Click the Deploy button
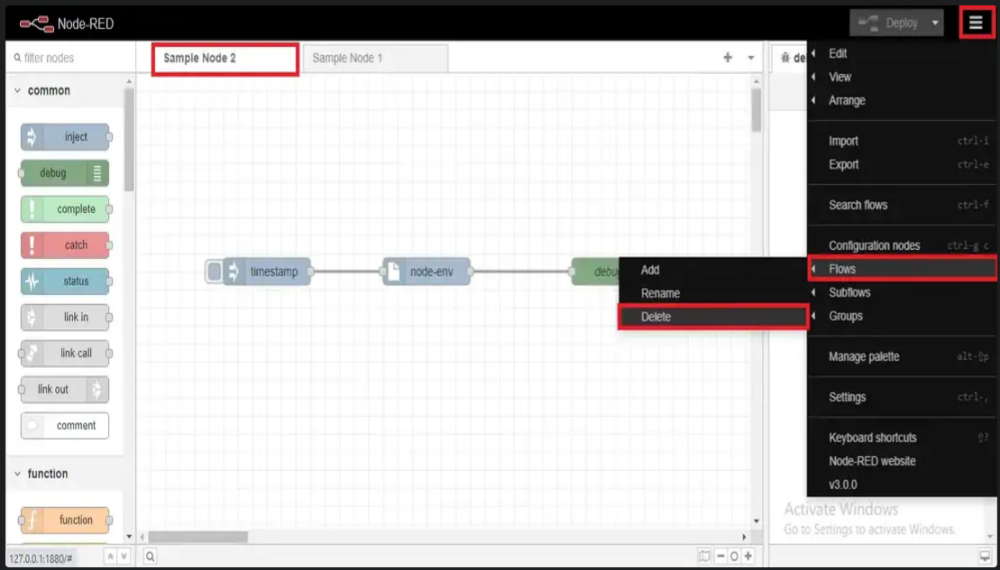This screenshot has height=570, width=1000. pyautogui.click(x=888, y=23)
